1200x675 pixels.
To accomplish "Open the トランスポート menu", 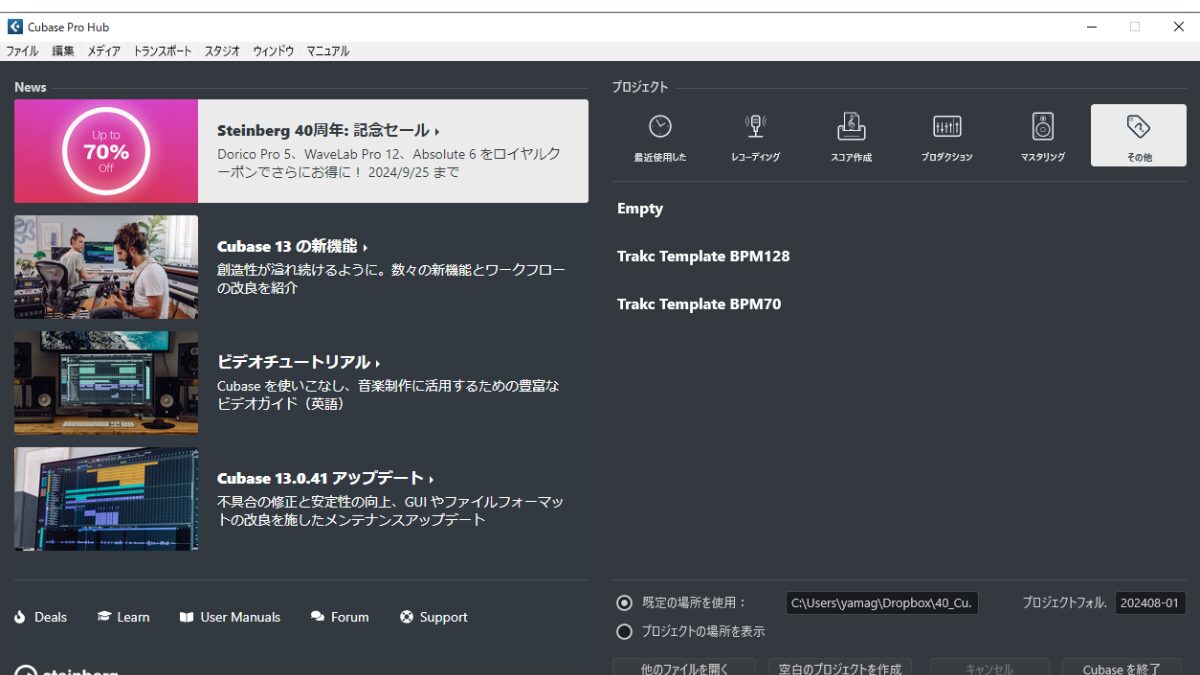I will pyautogui.click(x=162, y=51).
